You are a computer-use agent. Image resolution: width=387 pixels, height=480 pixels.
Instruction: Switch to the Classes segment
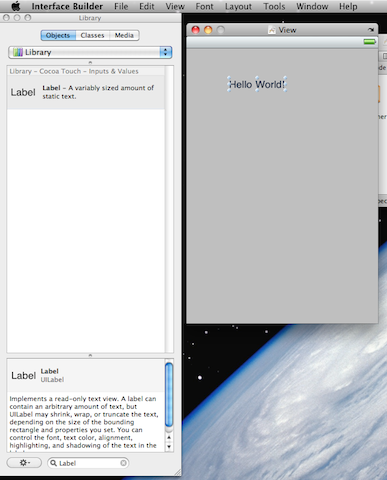[92, 35]
